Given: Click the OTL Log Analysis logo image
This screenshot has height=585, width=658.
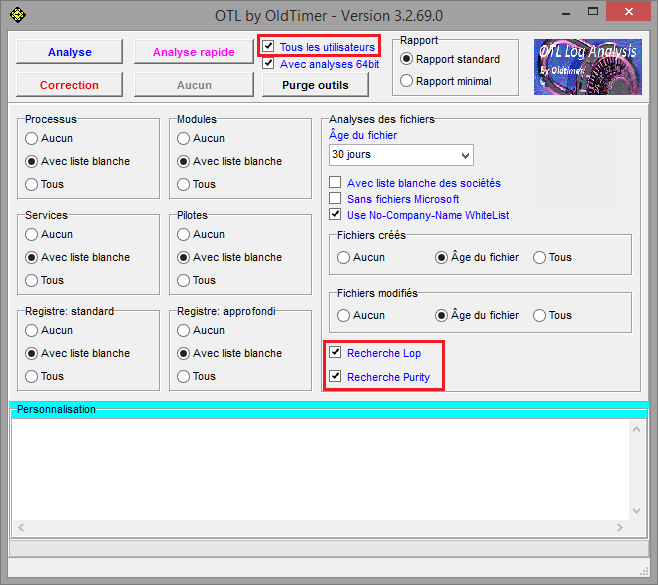Looking at the screenshot, I should pyautogui.click(x=587, y=67).
